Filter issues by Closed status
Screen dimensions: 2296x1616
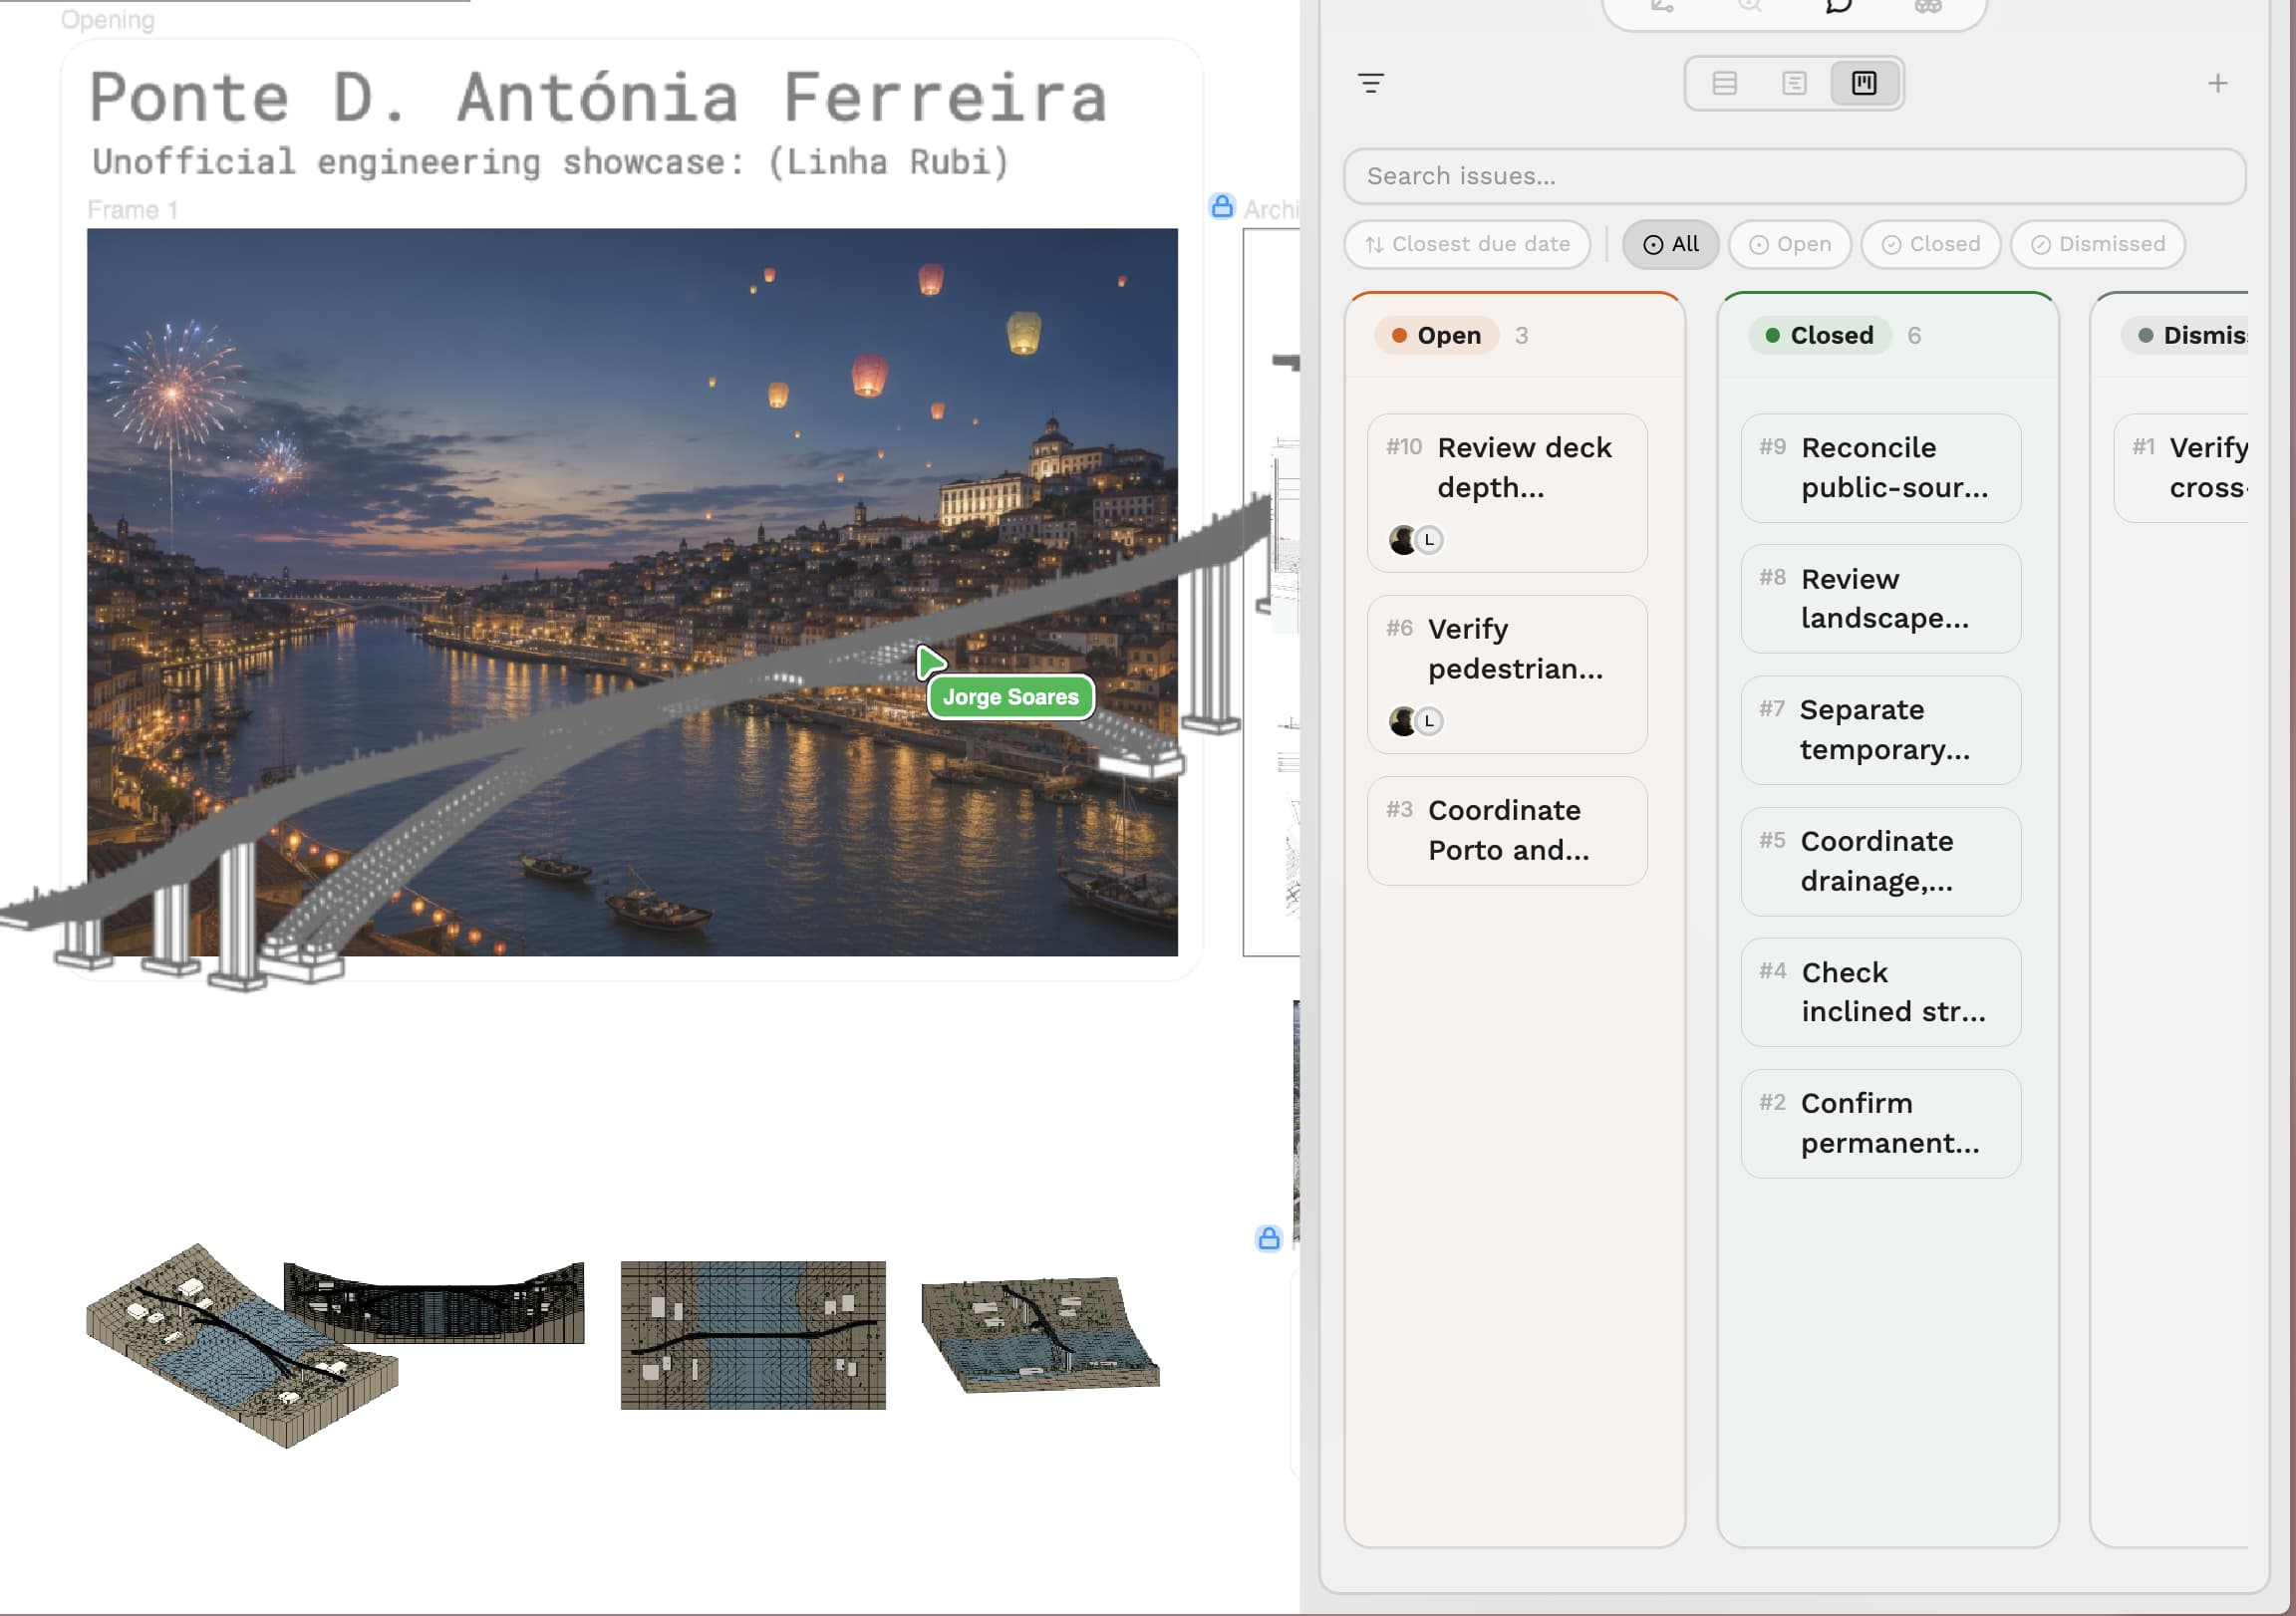(x=1931, y=244)
